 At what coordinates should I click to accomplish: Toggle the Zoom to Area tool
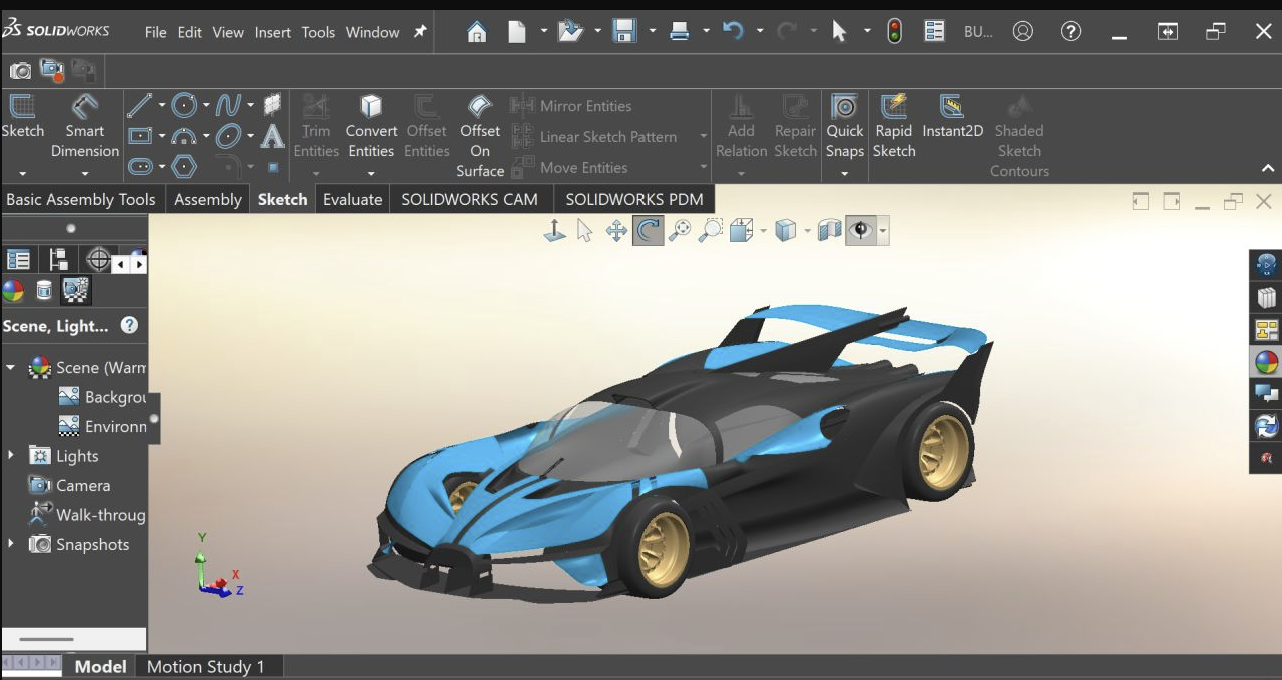(x=711, y=231)
